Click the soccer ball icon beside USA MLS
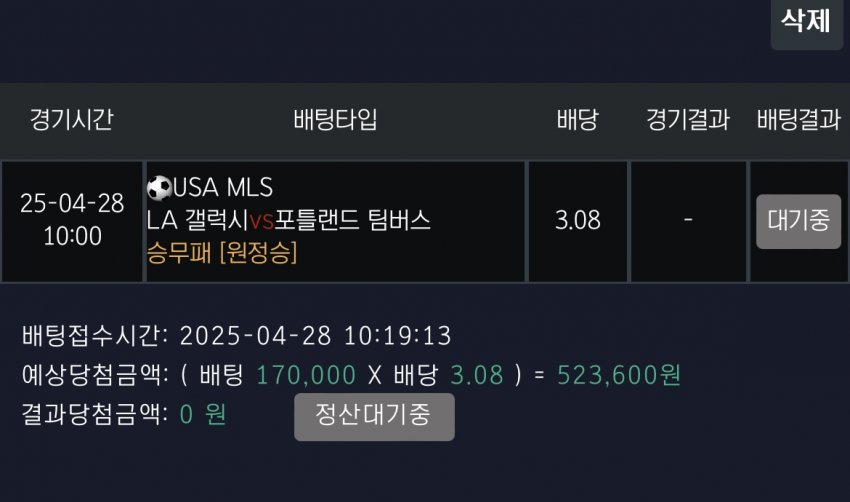This screenshot has width=850, height=502. click(x=158, y=187)
